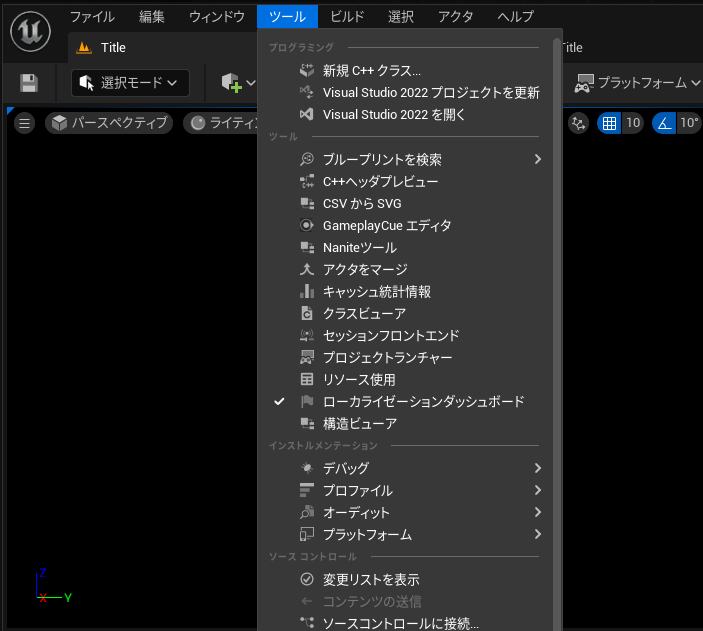Click the キャッシュ統計情報 bar chart icon
The height and width of the screenshot is (631, 703).
click(x=307, y=292)
